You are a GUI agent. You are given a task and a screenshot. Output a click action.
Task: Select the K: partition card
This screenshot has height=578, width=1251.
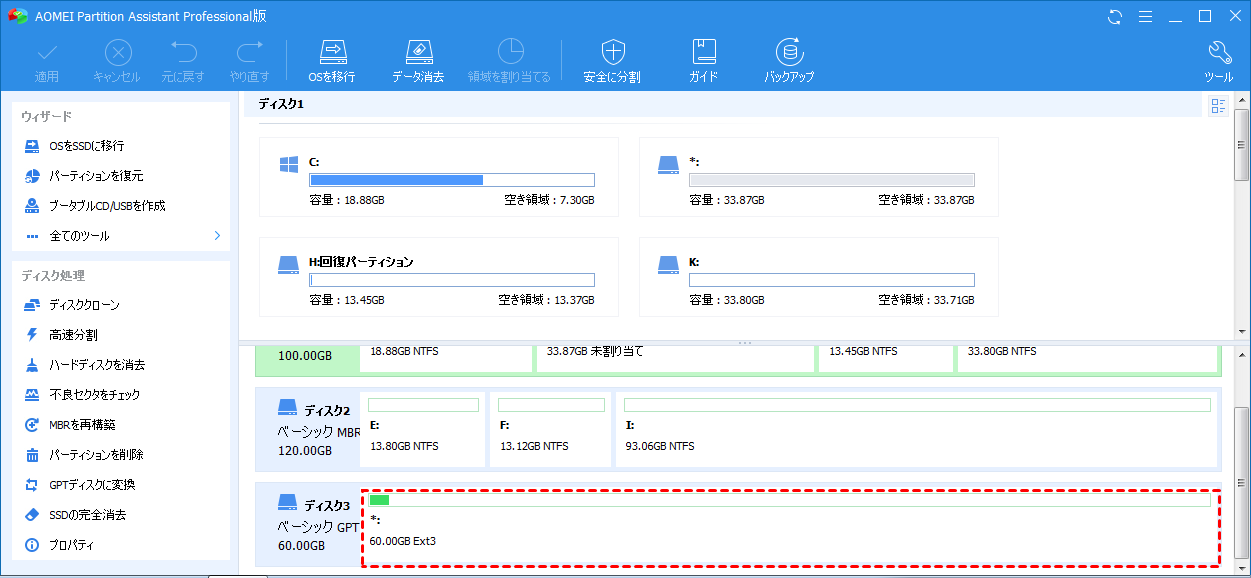coord(818,277)
